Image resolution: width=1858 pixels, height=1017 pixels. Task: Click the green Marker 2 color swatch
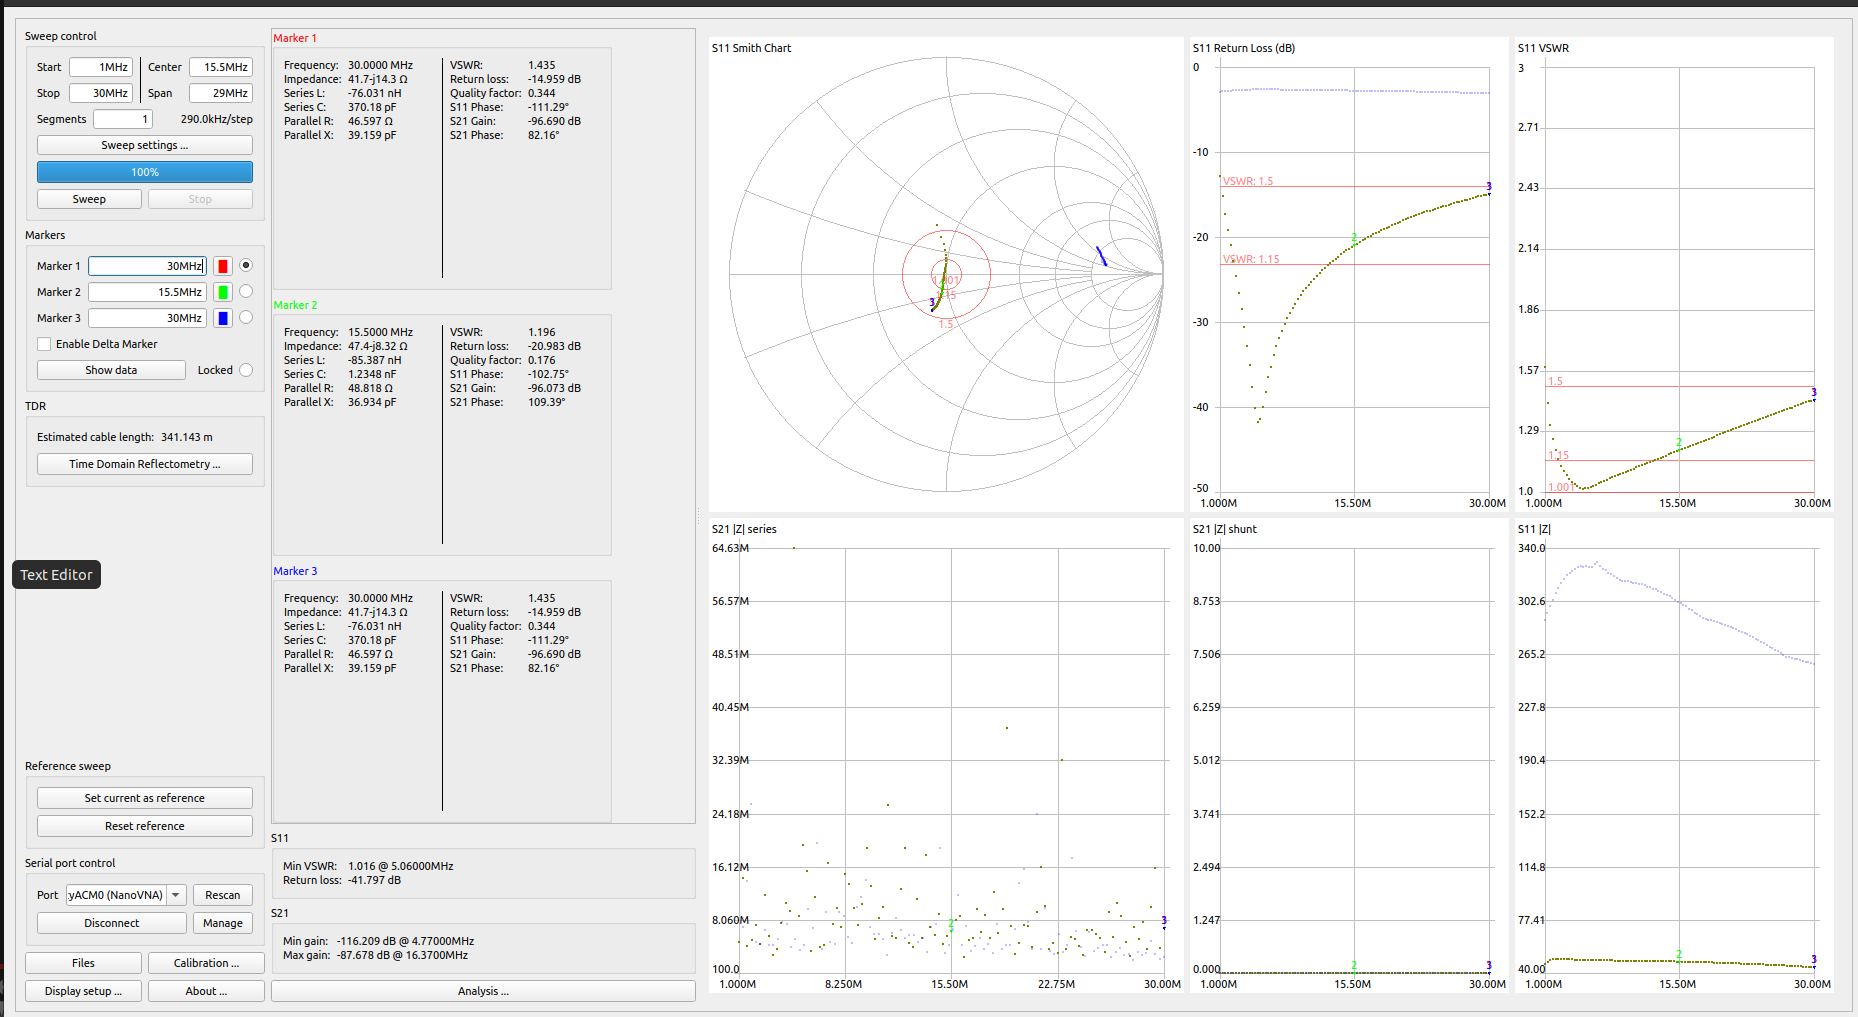tap(223, 292)
